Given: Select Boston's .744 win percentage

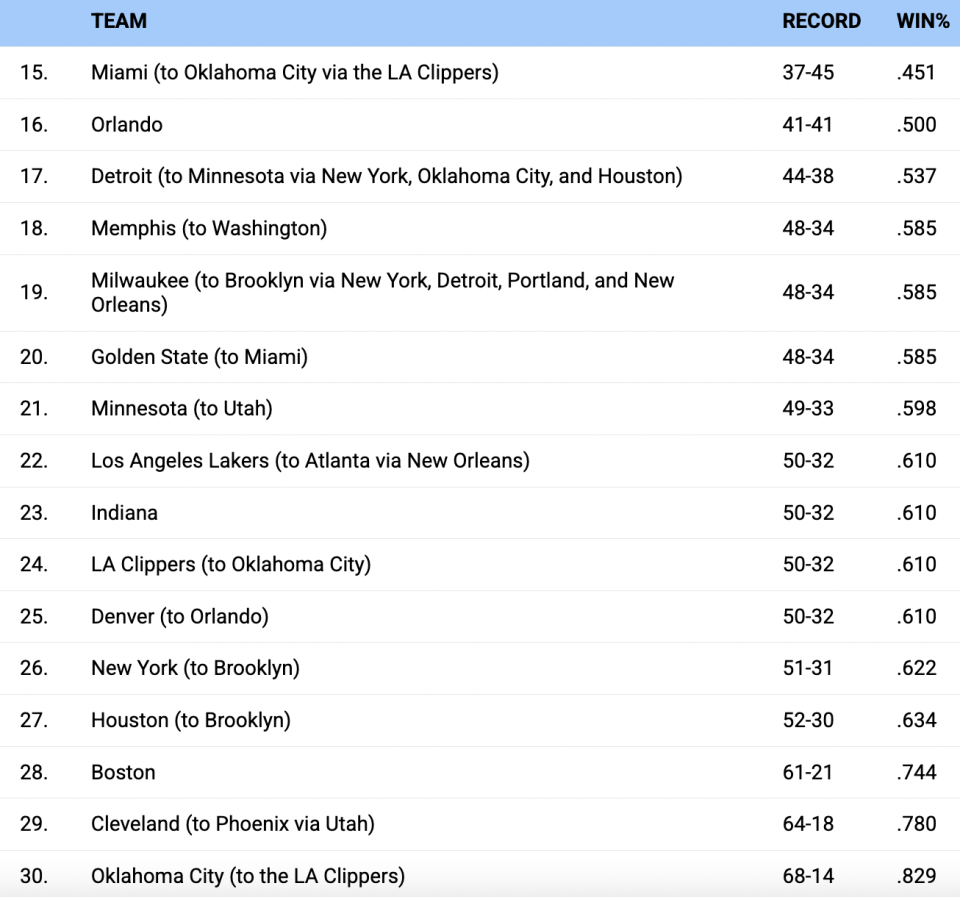Looking at the screenshot, I should pyautogui.click(x=917, y=772).
